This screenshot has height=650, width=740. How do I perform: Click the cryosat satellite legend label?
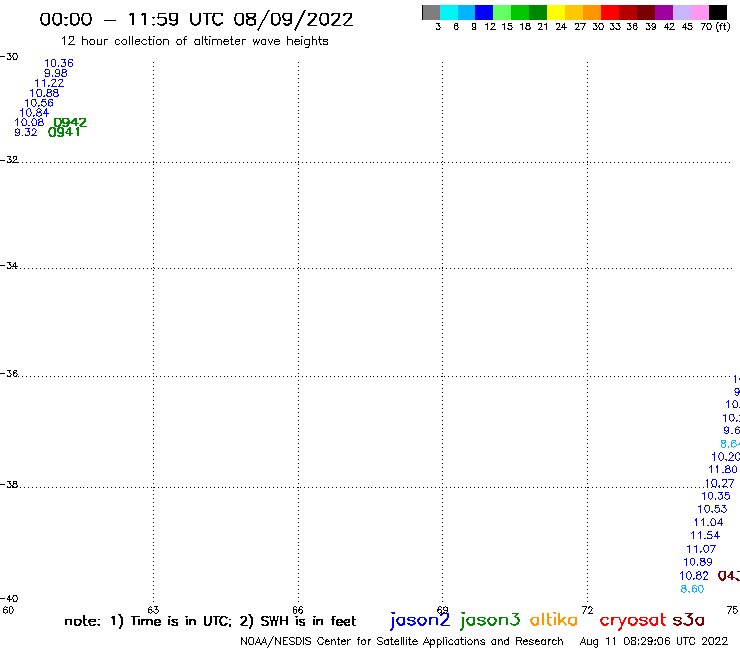tap(633, 620)
